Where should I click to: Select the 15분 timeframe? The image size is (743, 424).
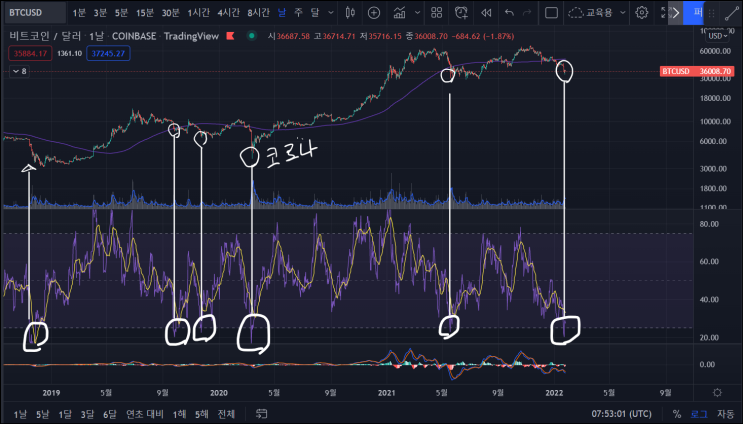[145, 13]
